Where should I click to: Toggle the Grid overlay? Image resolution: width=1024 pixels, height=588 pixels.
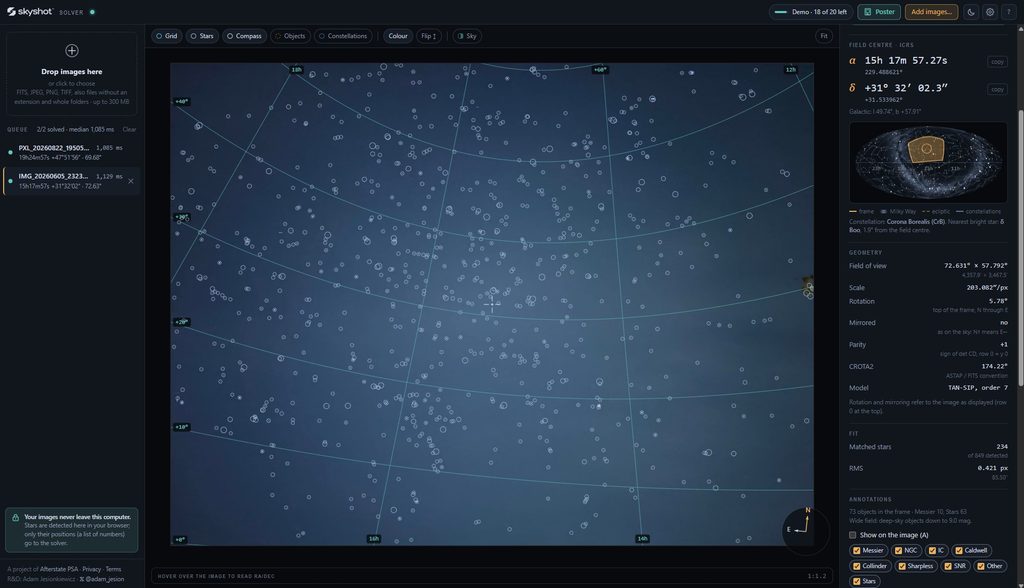167,36
